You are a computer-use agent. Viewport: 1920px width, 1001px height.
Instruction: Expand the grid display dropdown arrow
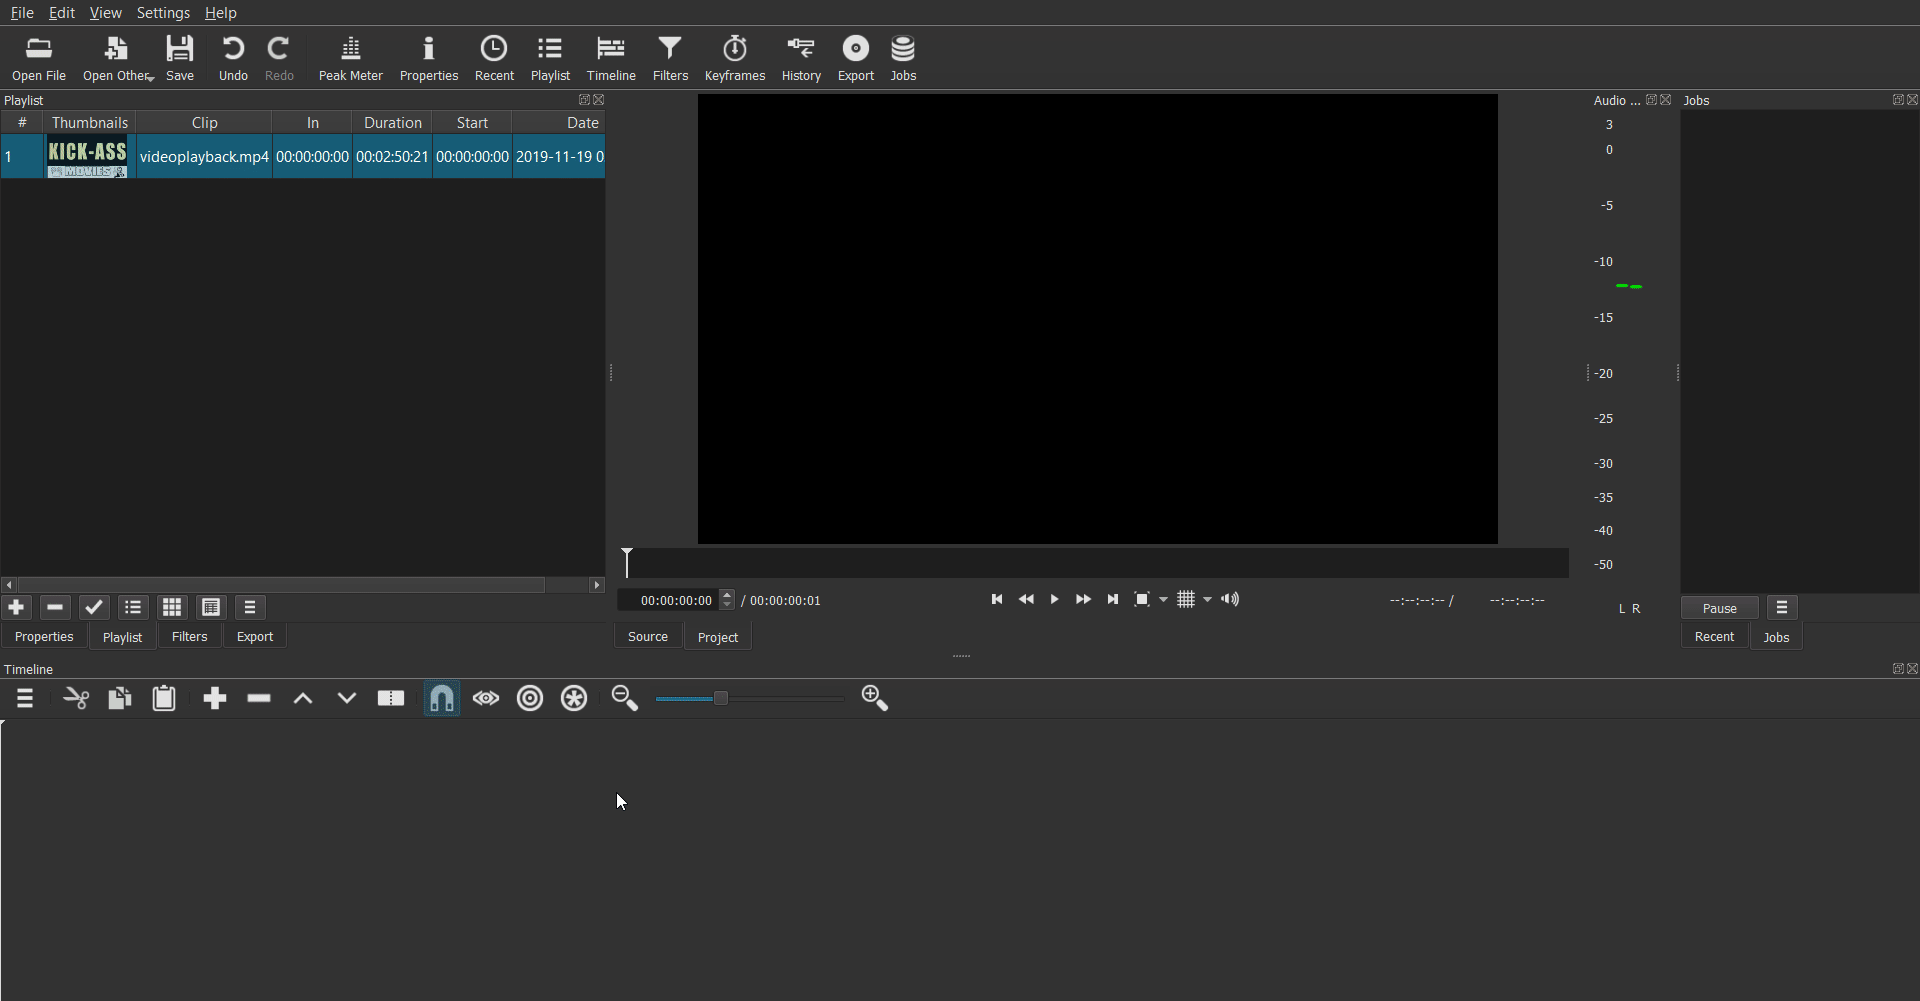pos(1208,600)
